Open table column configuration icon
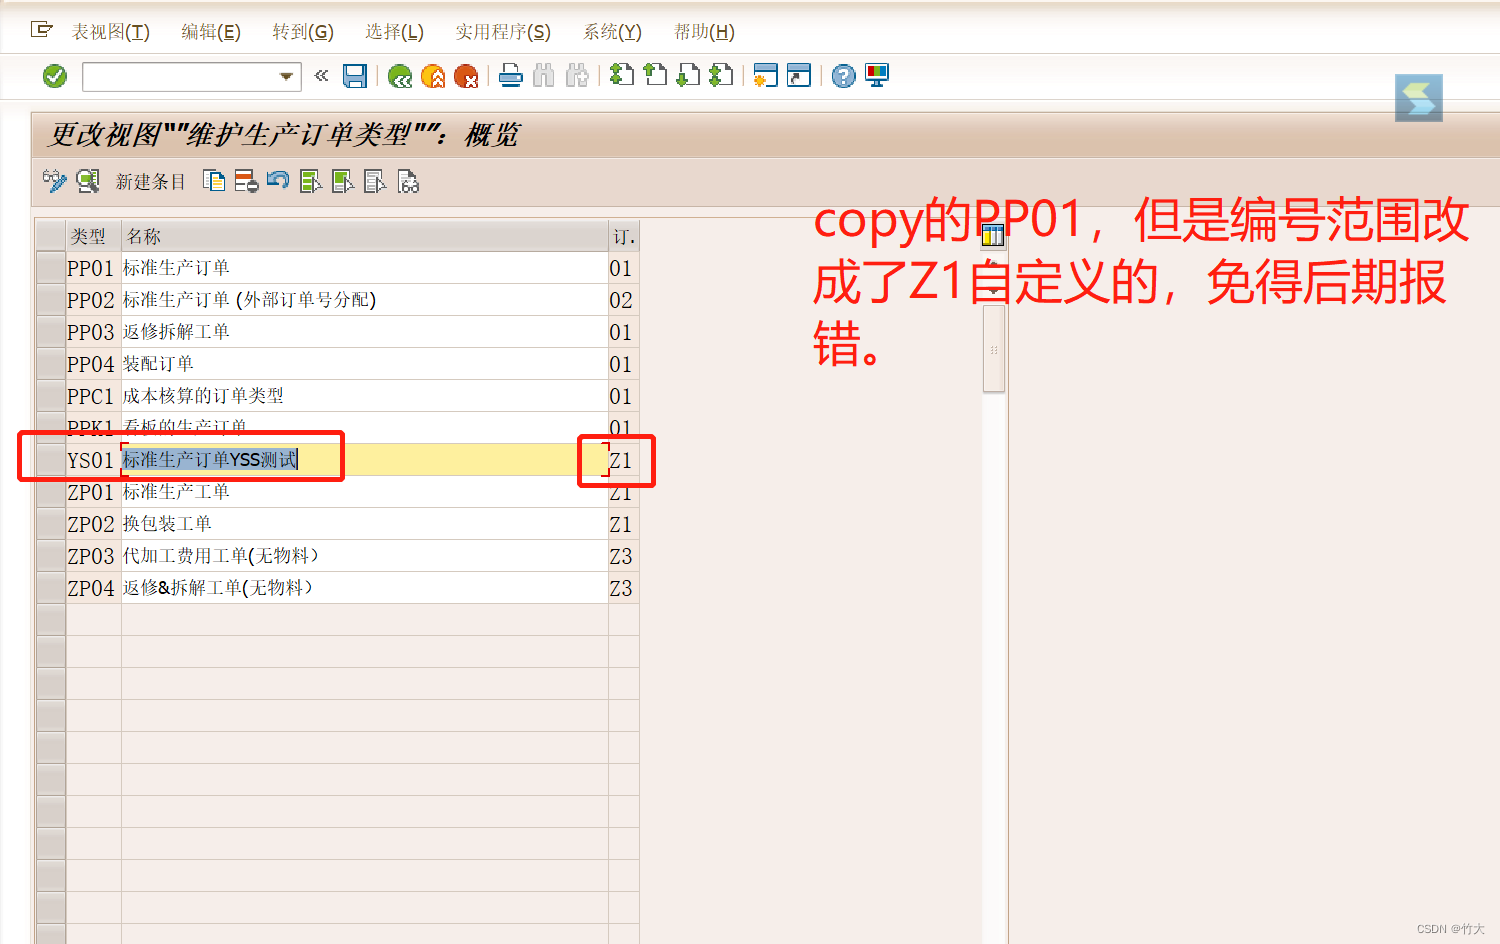The width and height of the screenshot is (1500, 944). 992,233
